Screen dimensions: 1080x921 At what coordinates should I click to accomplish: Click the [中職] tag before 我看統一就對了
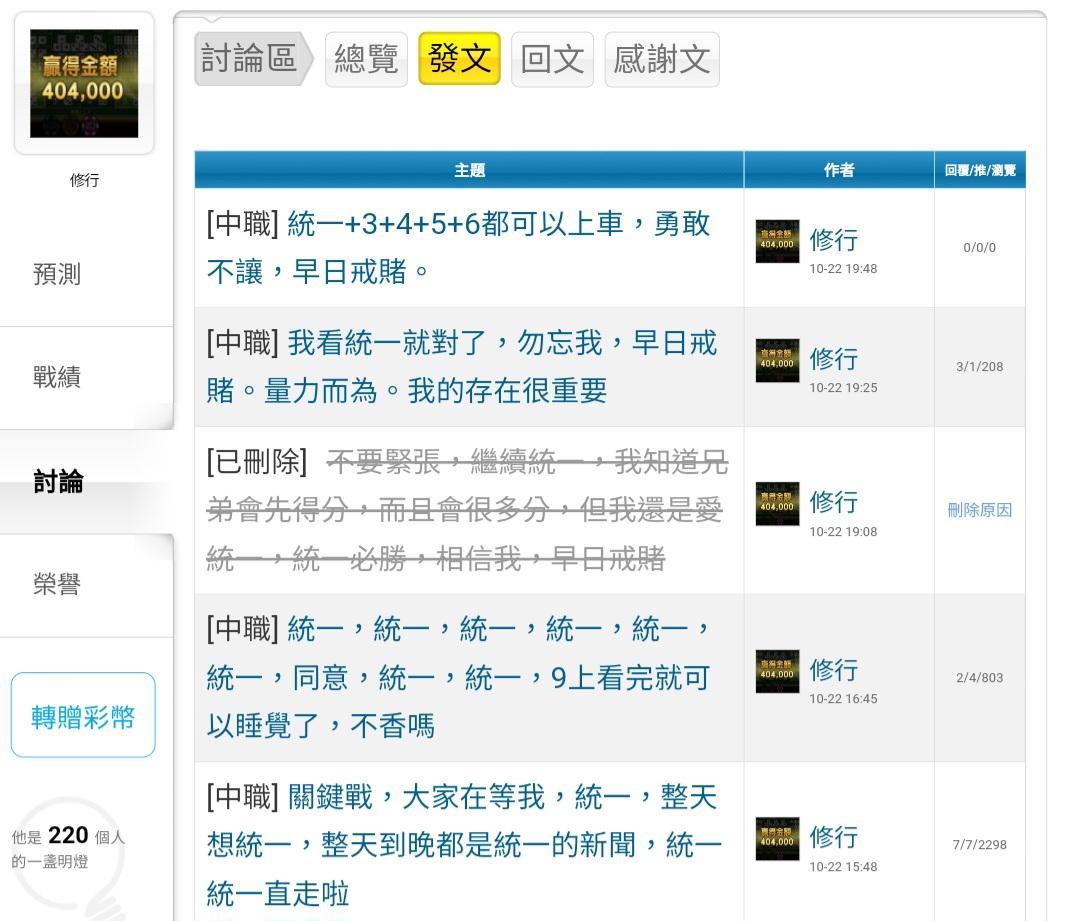coord(242,343)
